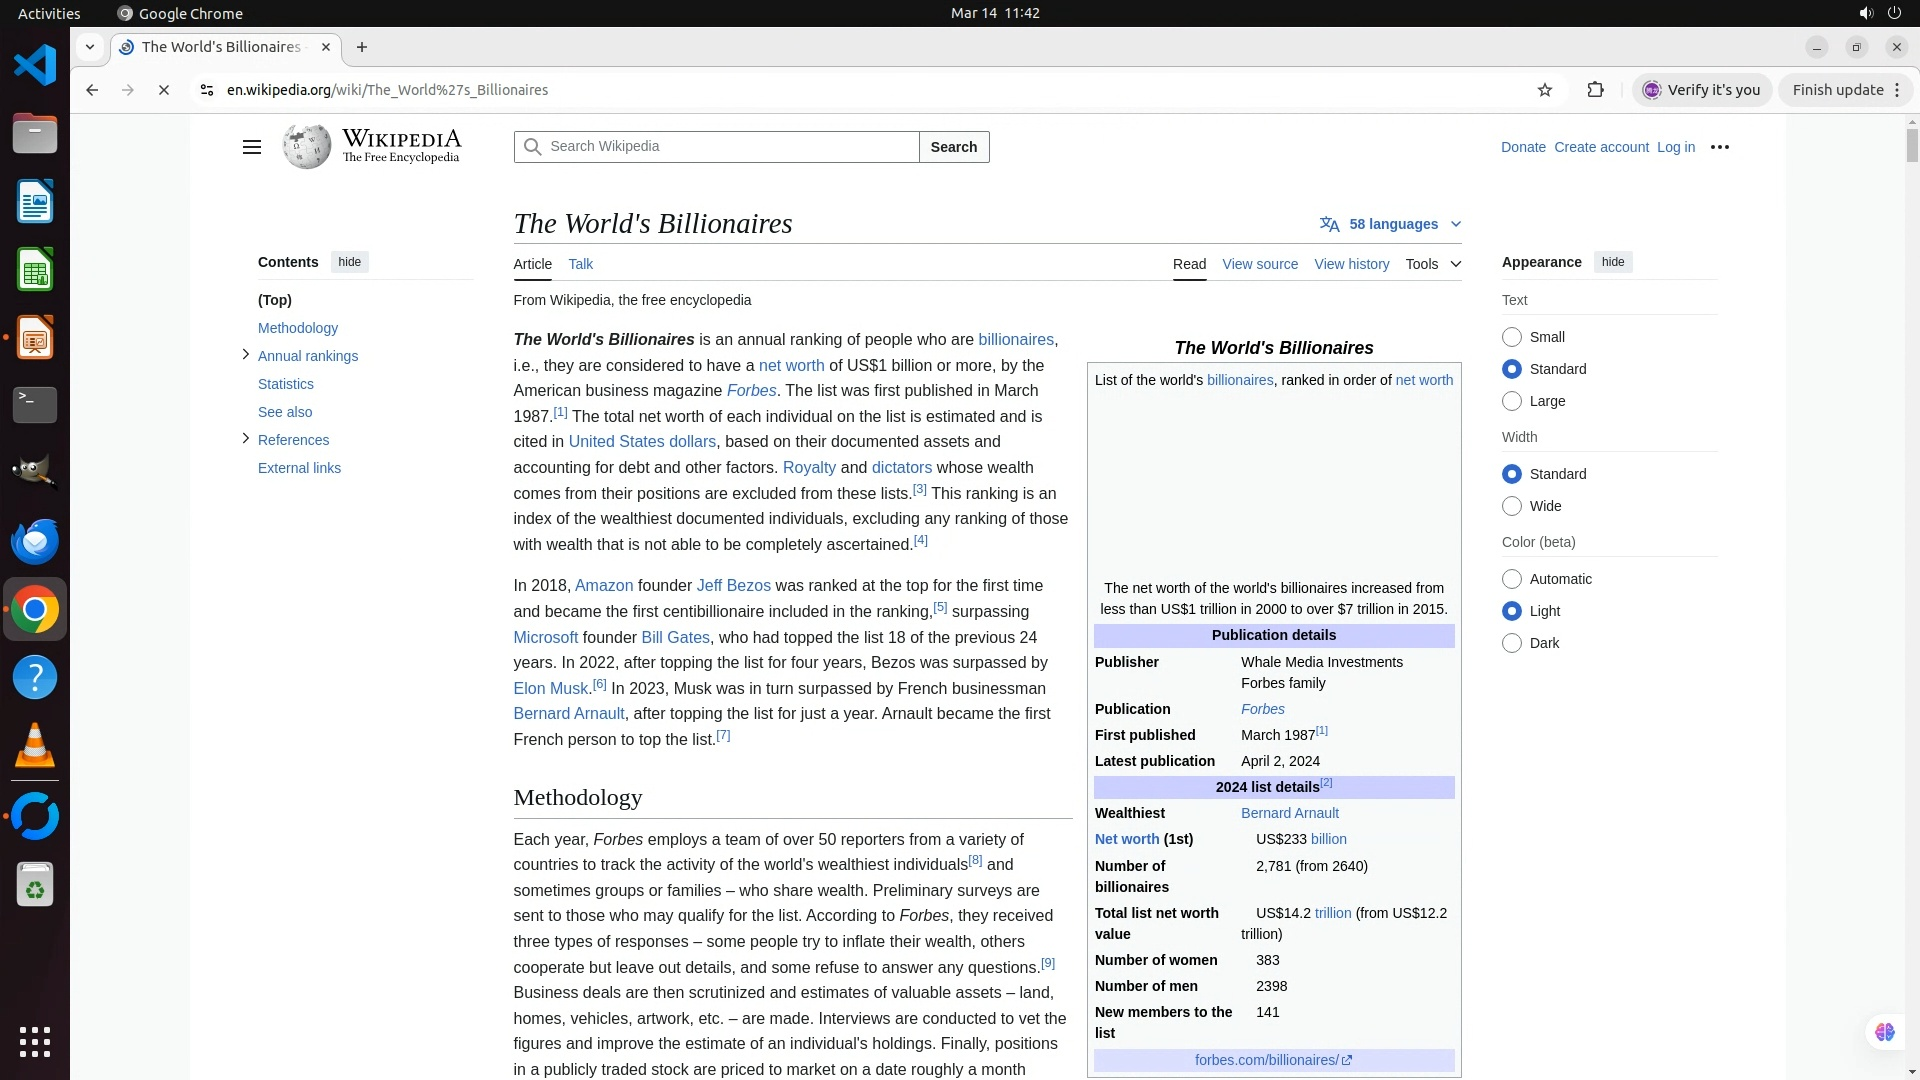Open Wikipedia main menu hamburger icon

(x=251, y=147)
